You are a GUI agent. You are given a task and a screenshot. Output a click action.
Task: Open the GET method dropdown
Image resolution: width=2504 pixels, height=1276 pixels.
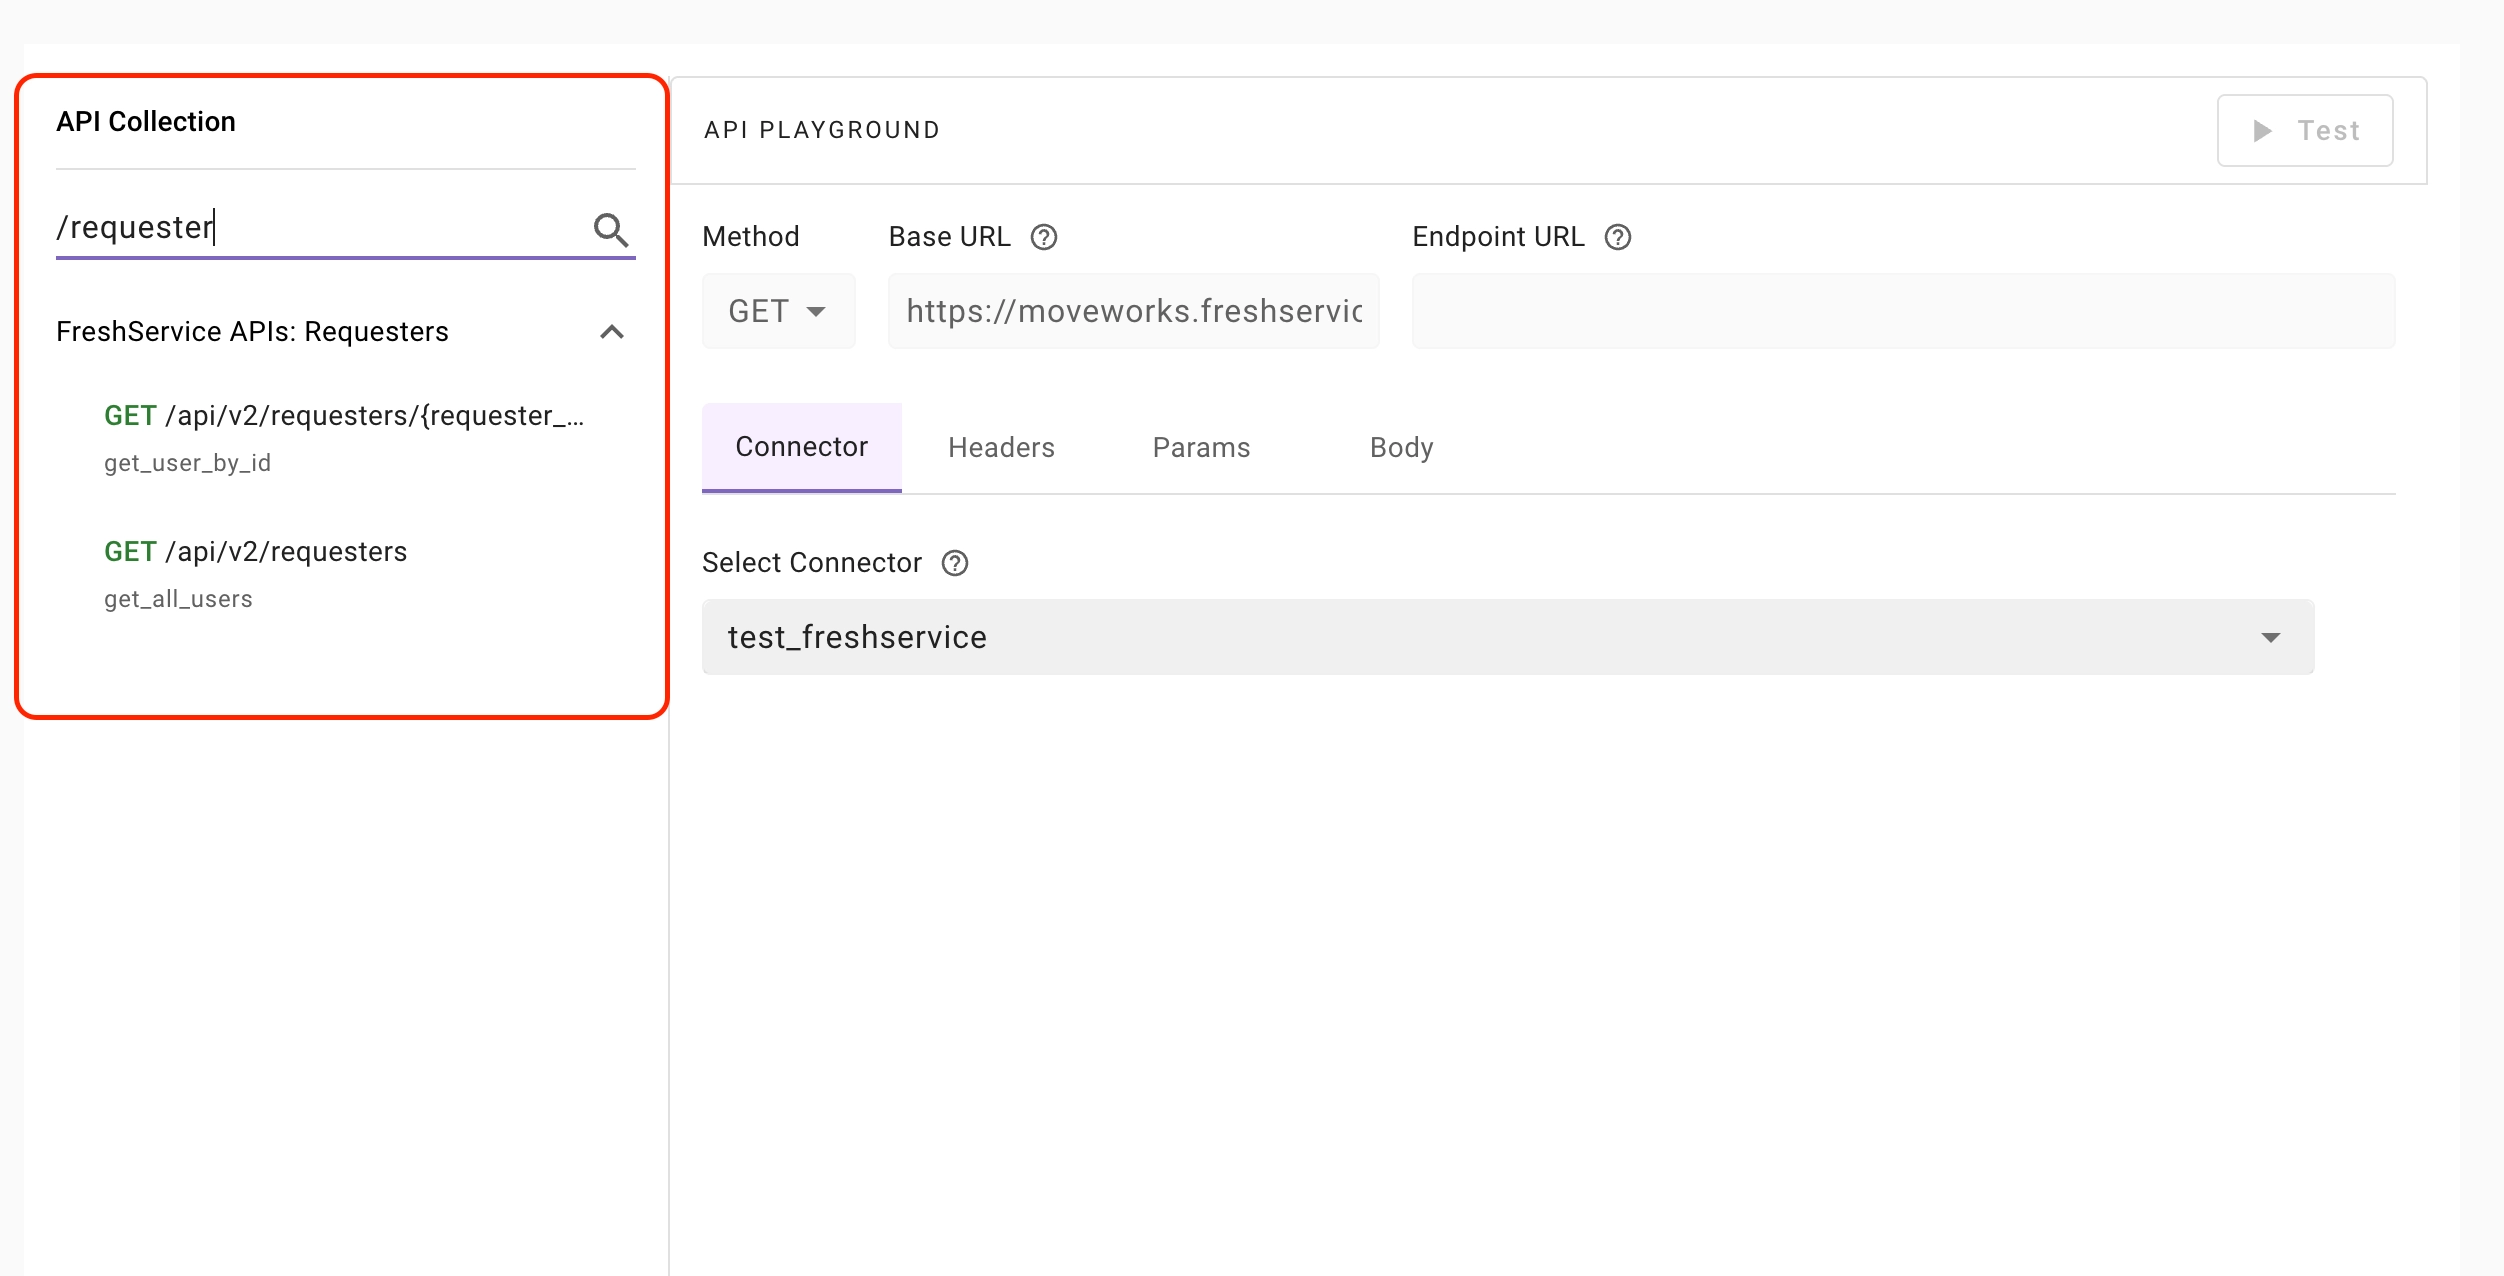[778, 311]
